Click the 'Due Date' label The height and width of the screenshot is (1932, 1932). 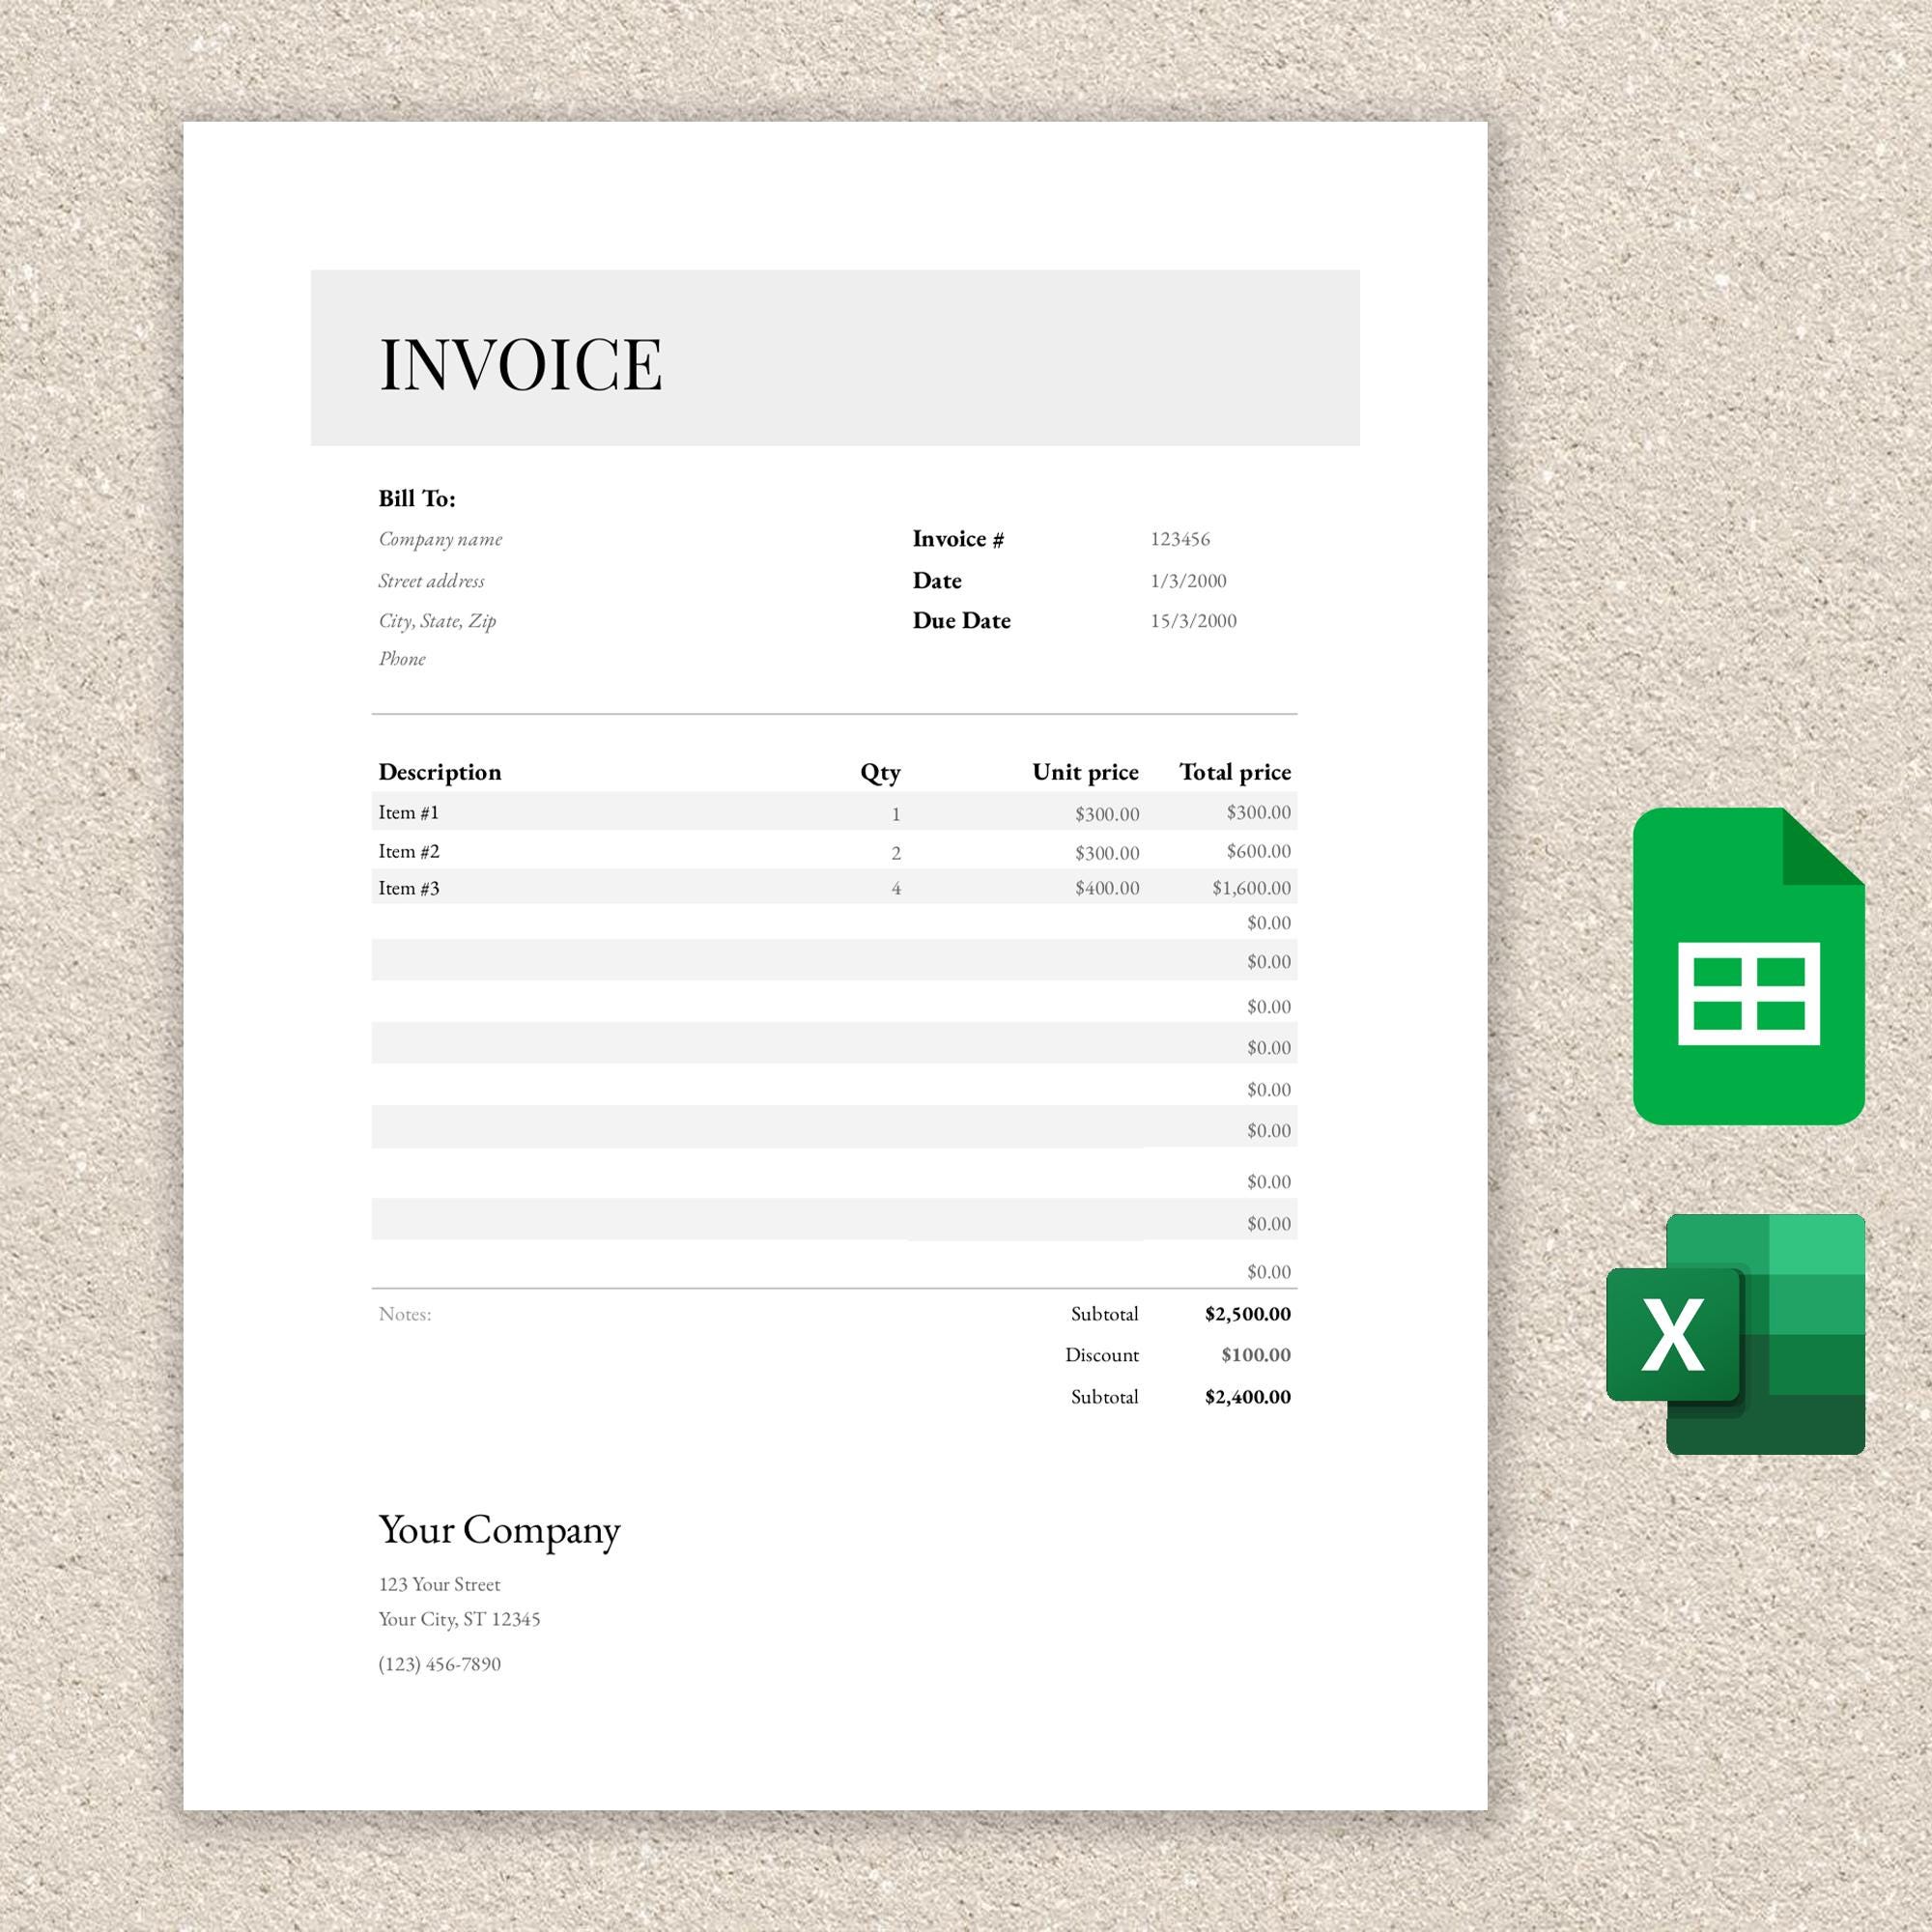click(961, 620)
